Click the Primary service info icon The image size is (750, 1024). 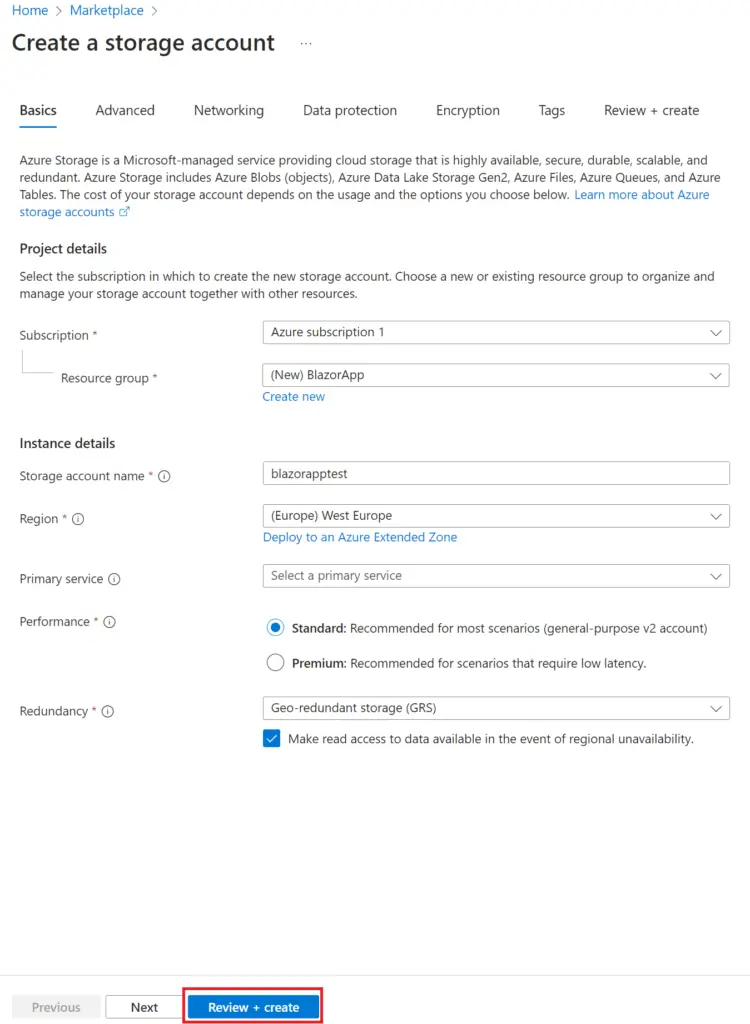(115, 579)
